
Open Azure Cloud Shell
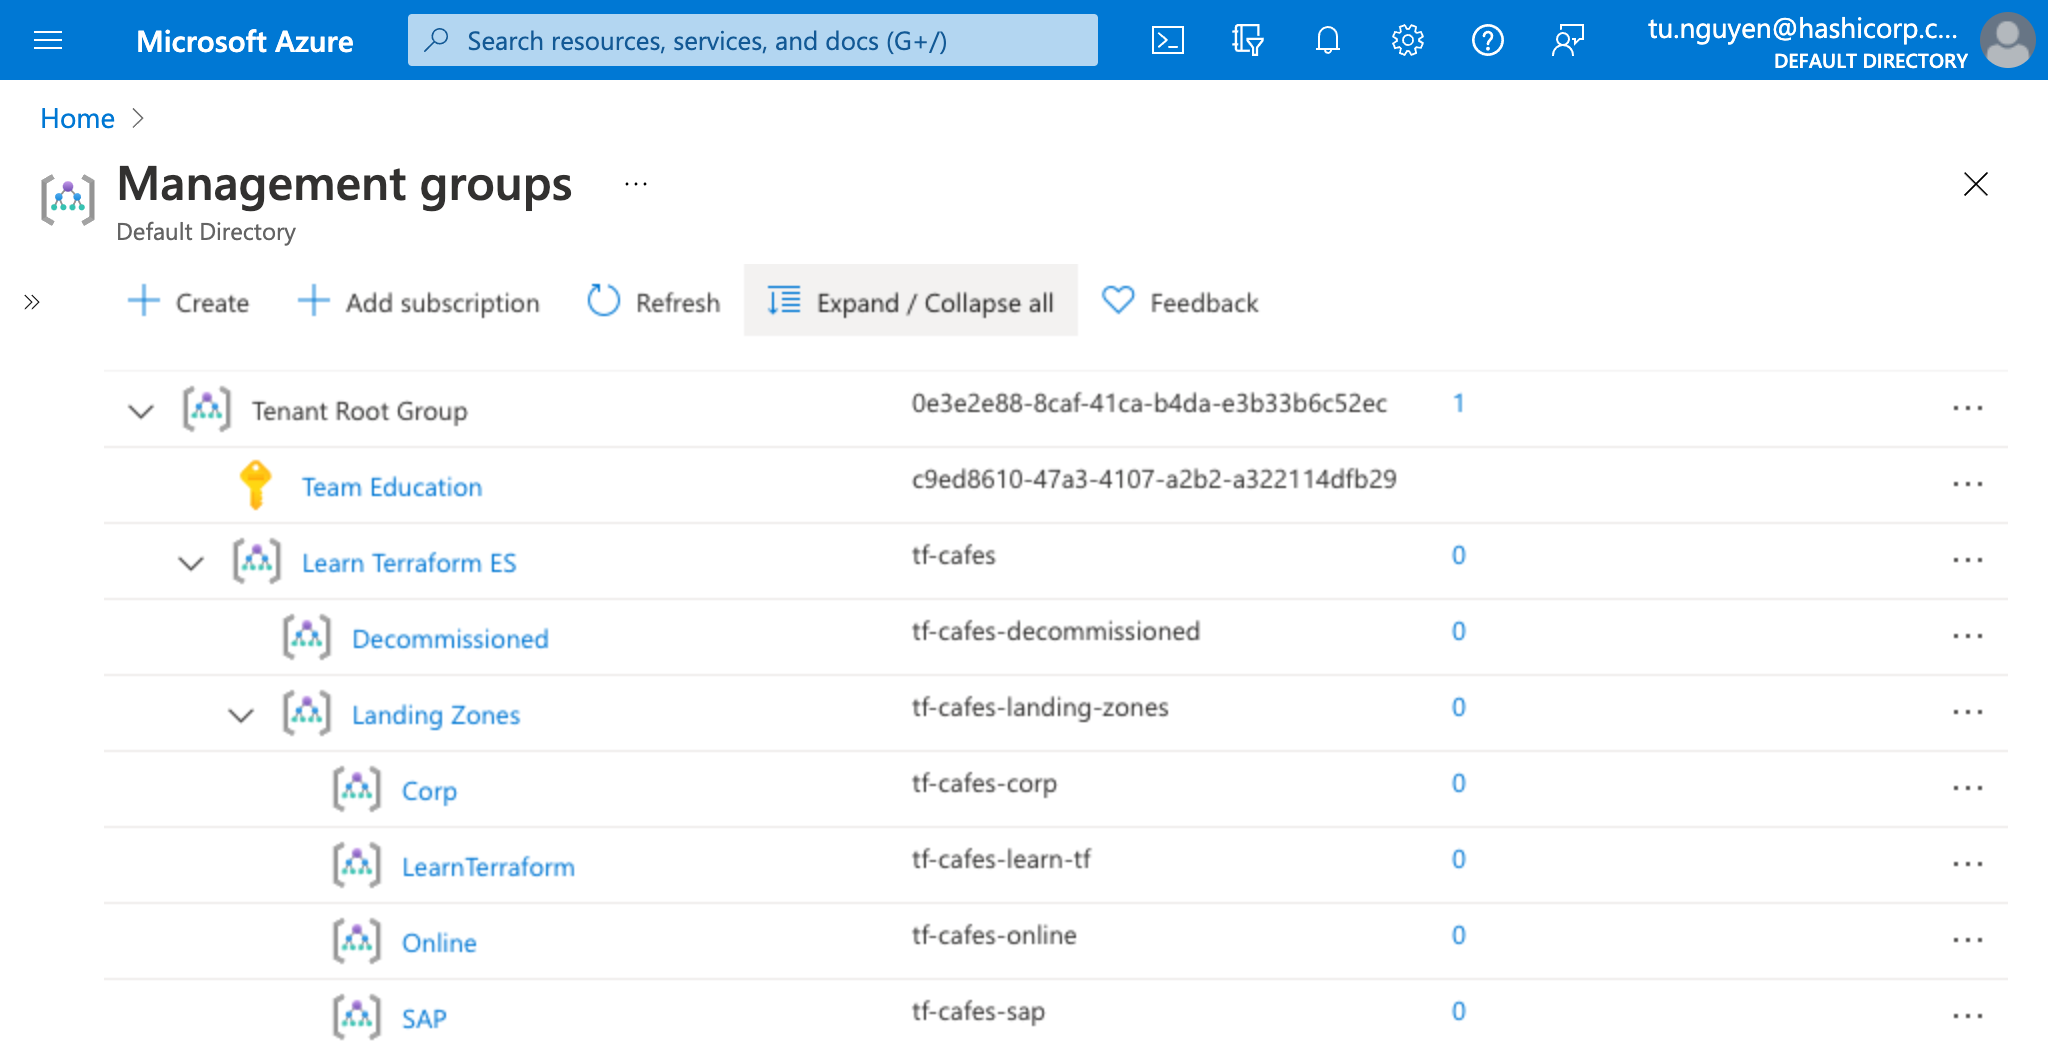(1167, 40)
